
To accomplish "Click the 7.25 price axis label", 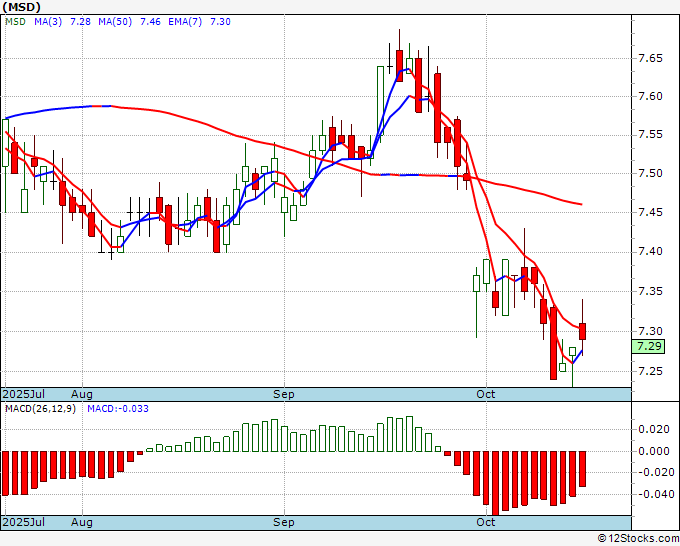I will [x=651, y=372].
